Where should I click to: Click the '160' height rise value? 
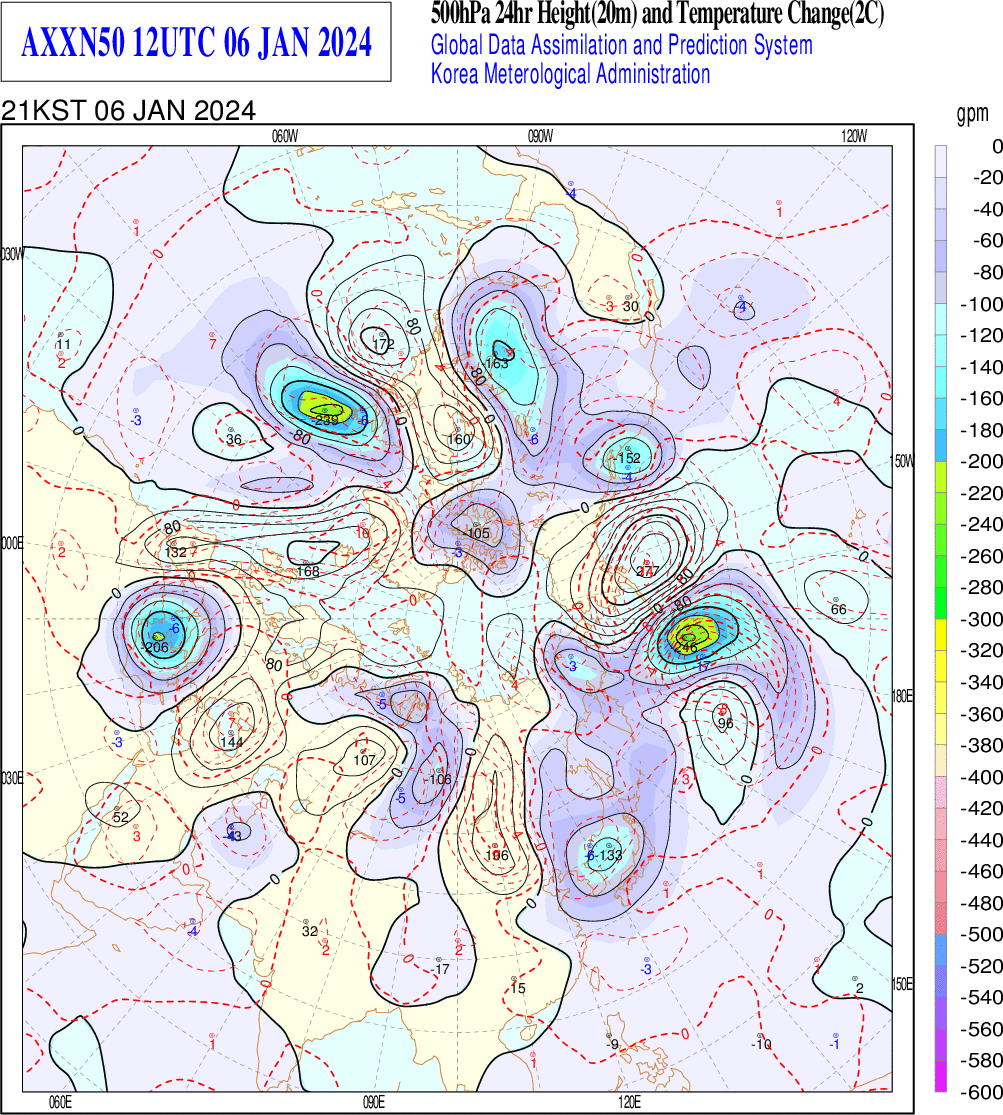tap(459, 439)
